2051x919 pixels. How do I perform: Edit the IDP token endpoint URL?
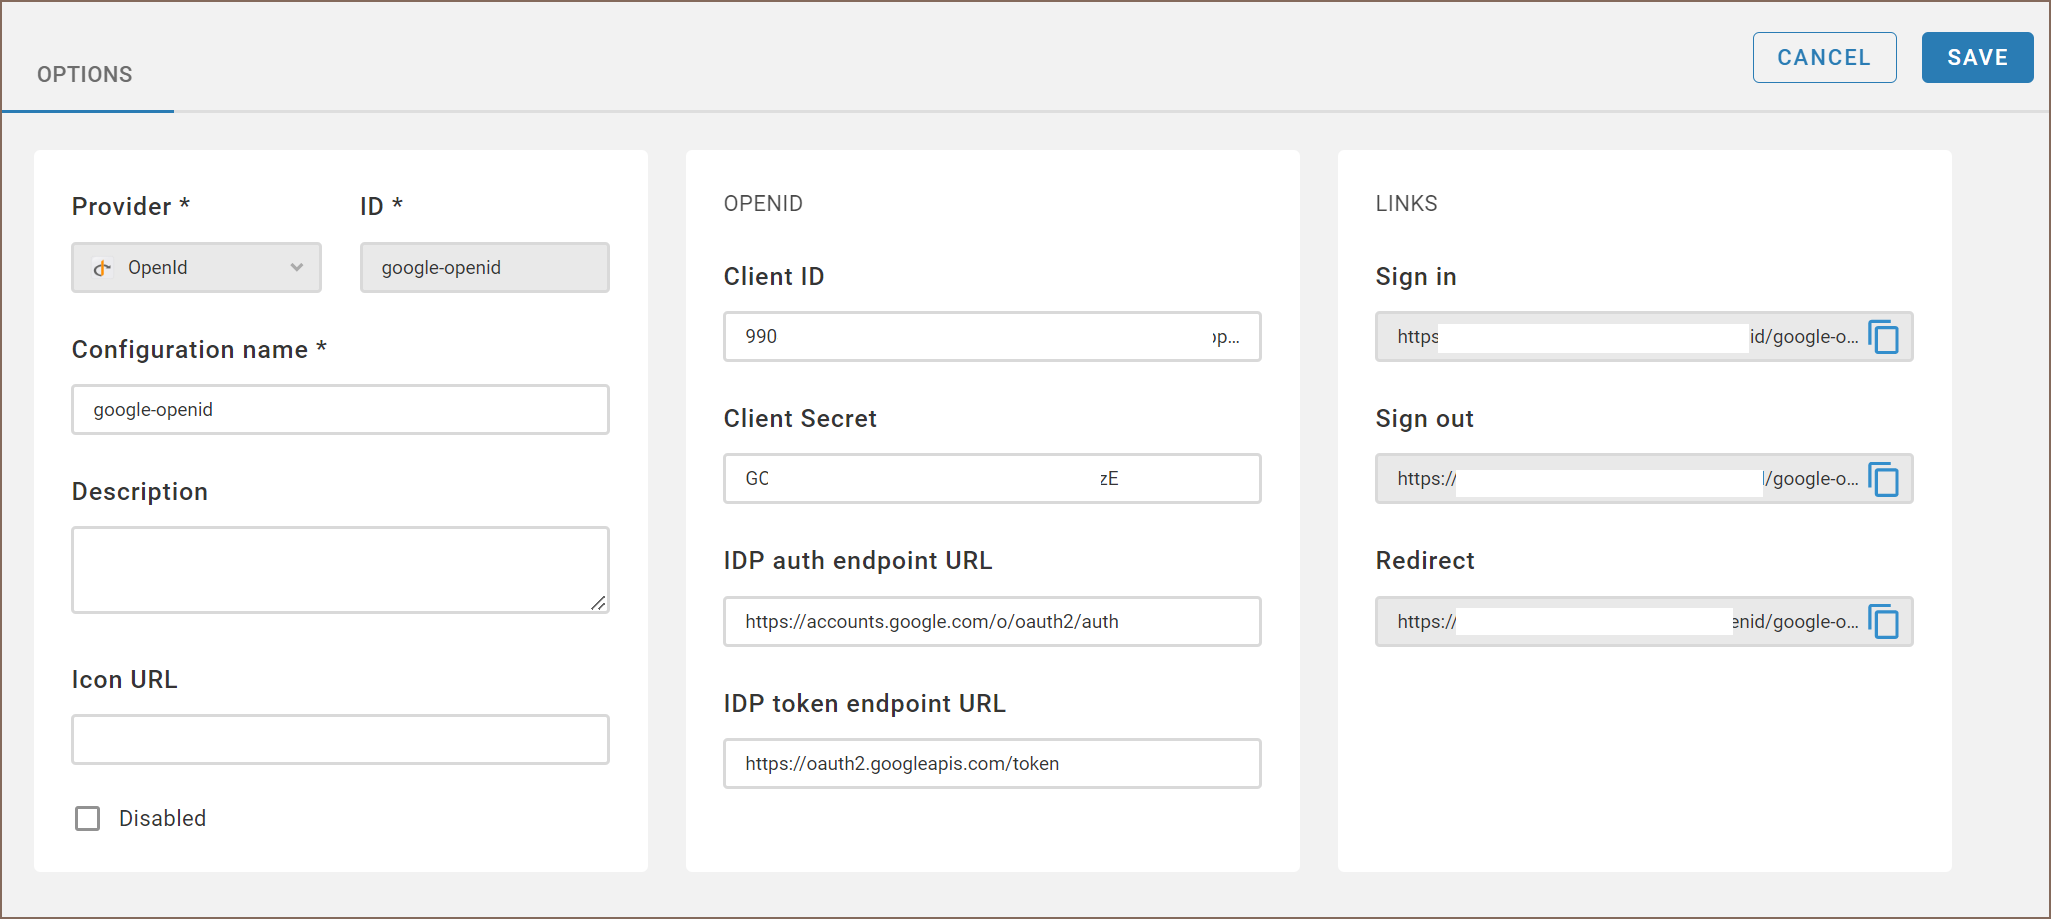click(991, 764)
